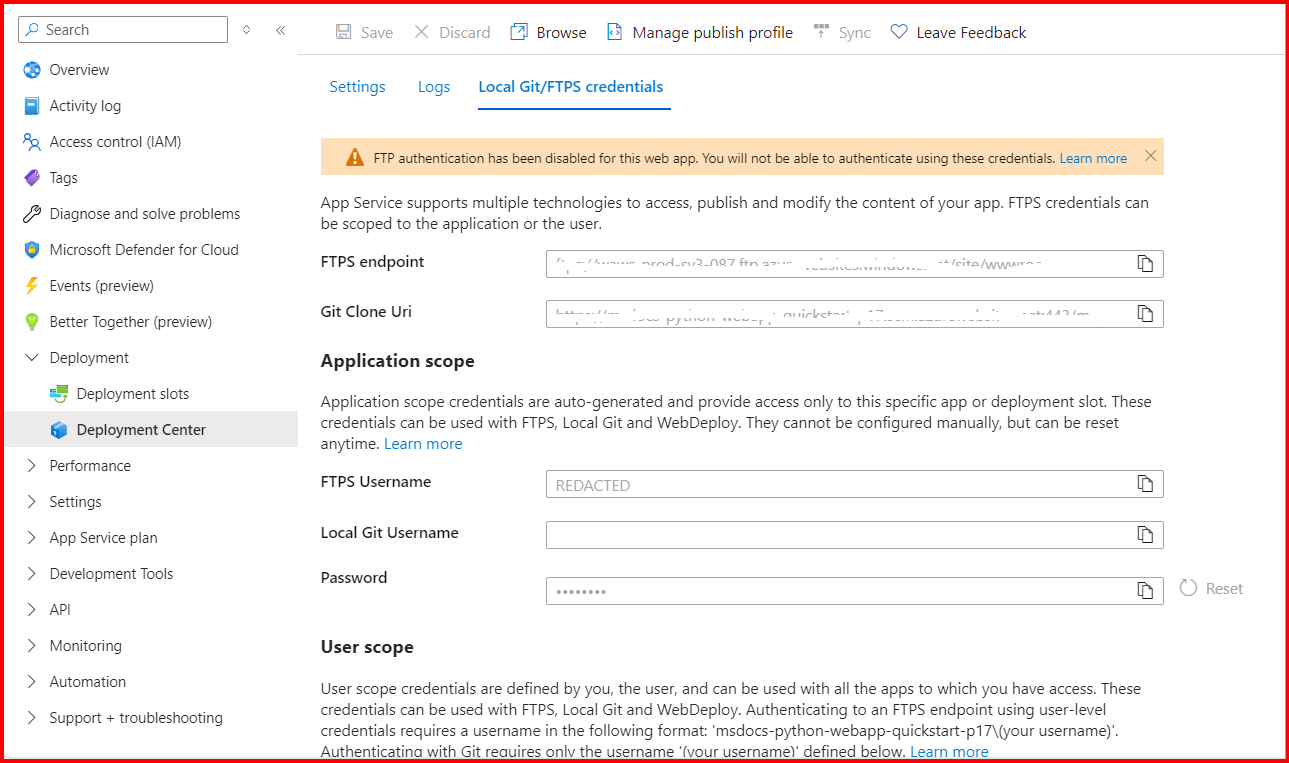Click the Manage publish profile icon
This screenshot has height=763, width=1289.
(615, 32)
